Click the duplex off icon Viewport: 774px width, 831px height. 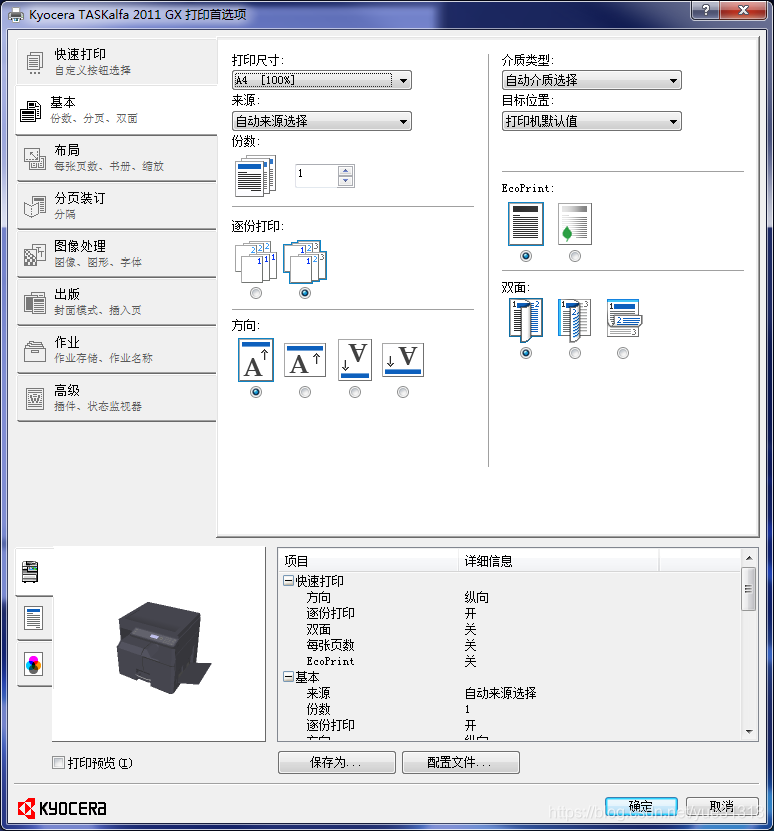[x=526, y=320]
